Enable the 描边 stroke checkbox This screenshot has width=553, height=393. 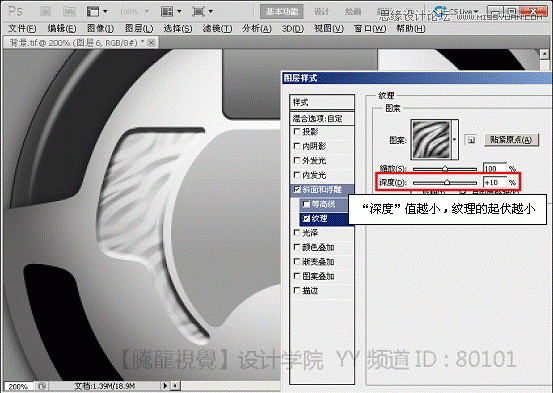(x=297, y=290)
